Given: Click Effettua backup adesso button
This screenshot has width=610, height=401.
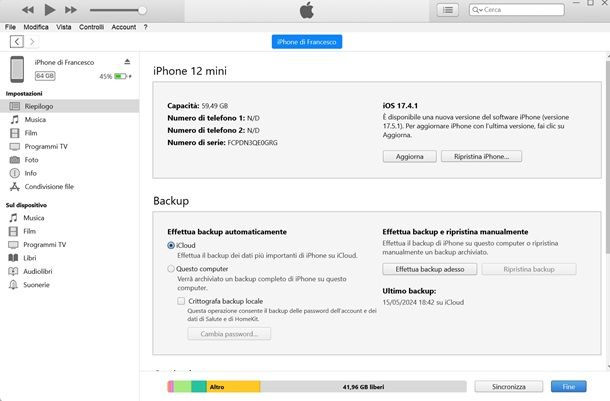Looking at the screenshot, I should [x=430, y=269].
